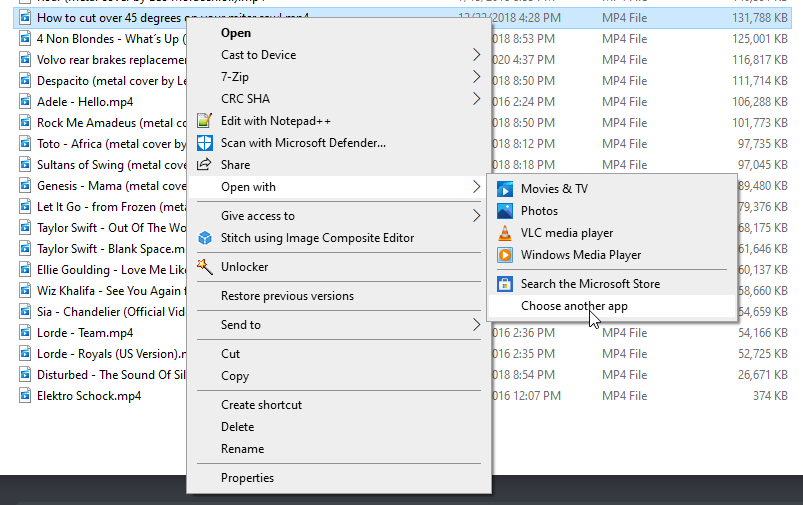The image size is (803, 505).
Task: Expand the Open with submenu arrow
Action: click(476, 187)
